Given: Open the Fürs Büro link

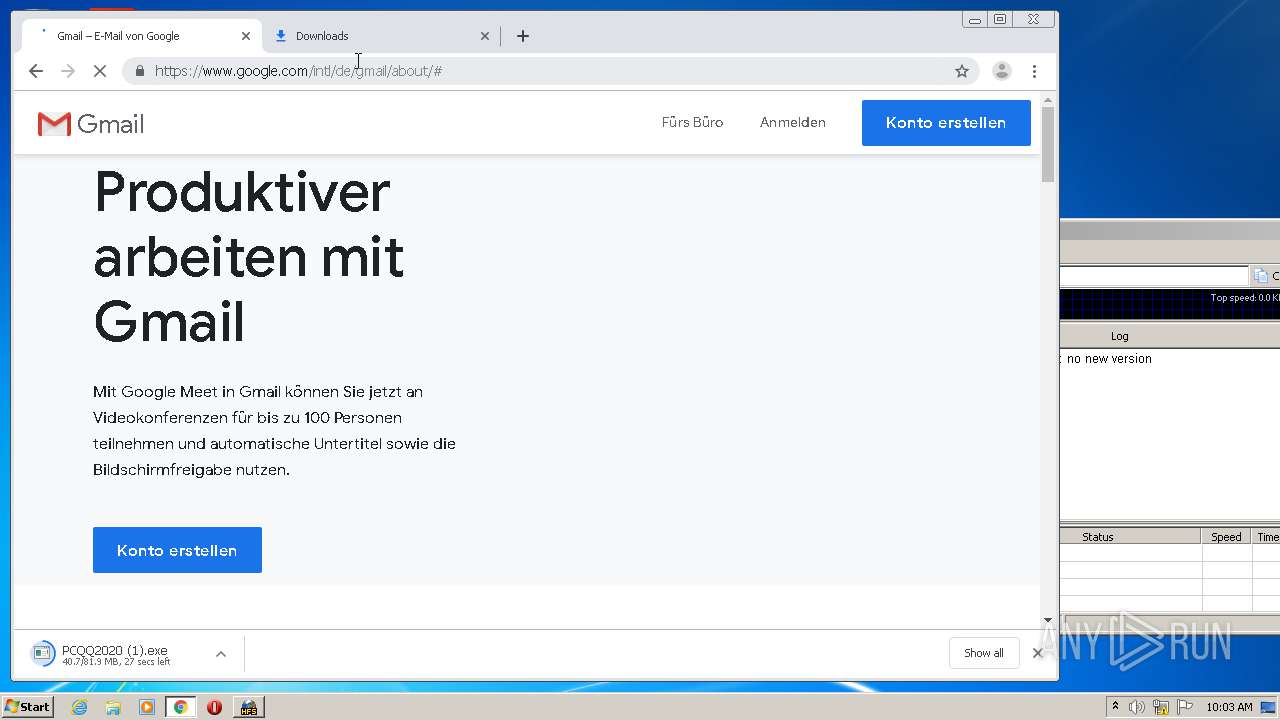Looking at the screenshot, I should coord(692,122).
